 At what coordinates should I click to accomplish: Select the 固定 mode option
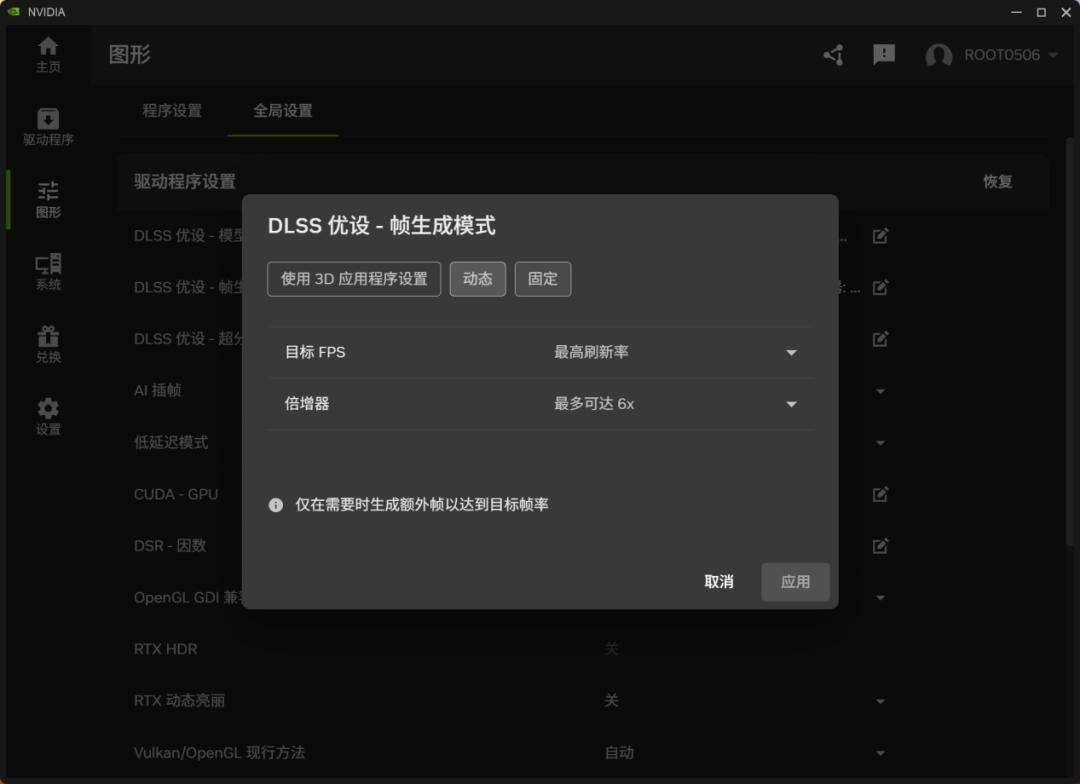click(x=543, y=279)
